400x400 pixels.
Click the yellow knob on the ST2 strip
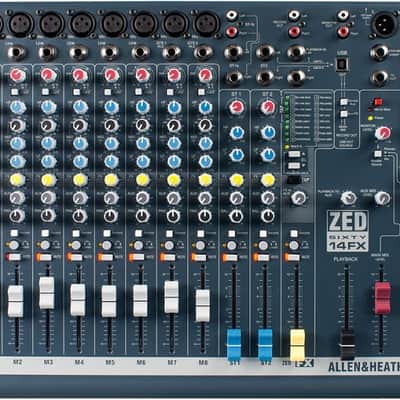coord(268,180)
